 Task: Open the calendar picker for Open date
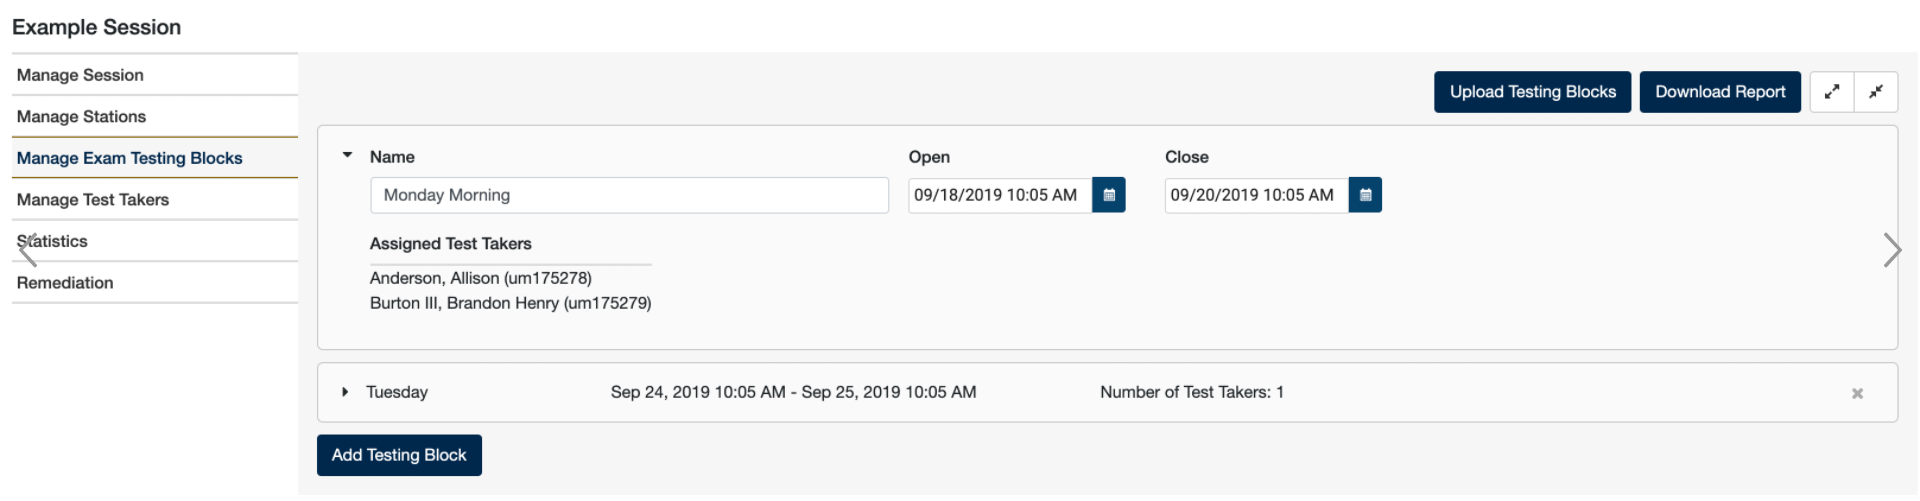[x=1108, y=195]
